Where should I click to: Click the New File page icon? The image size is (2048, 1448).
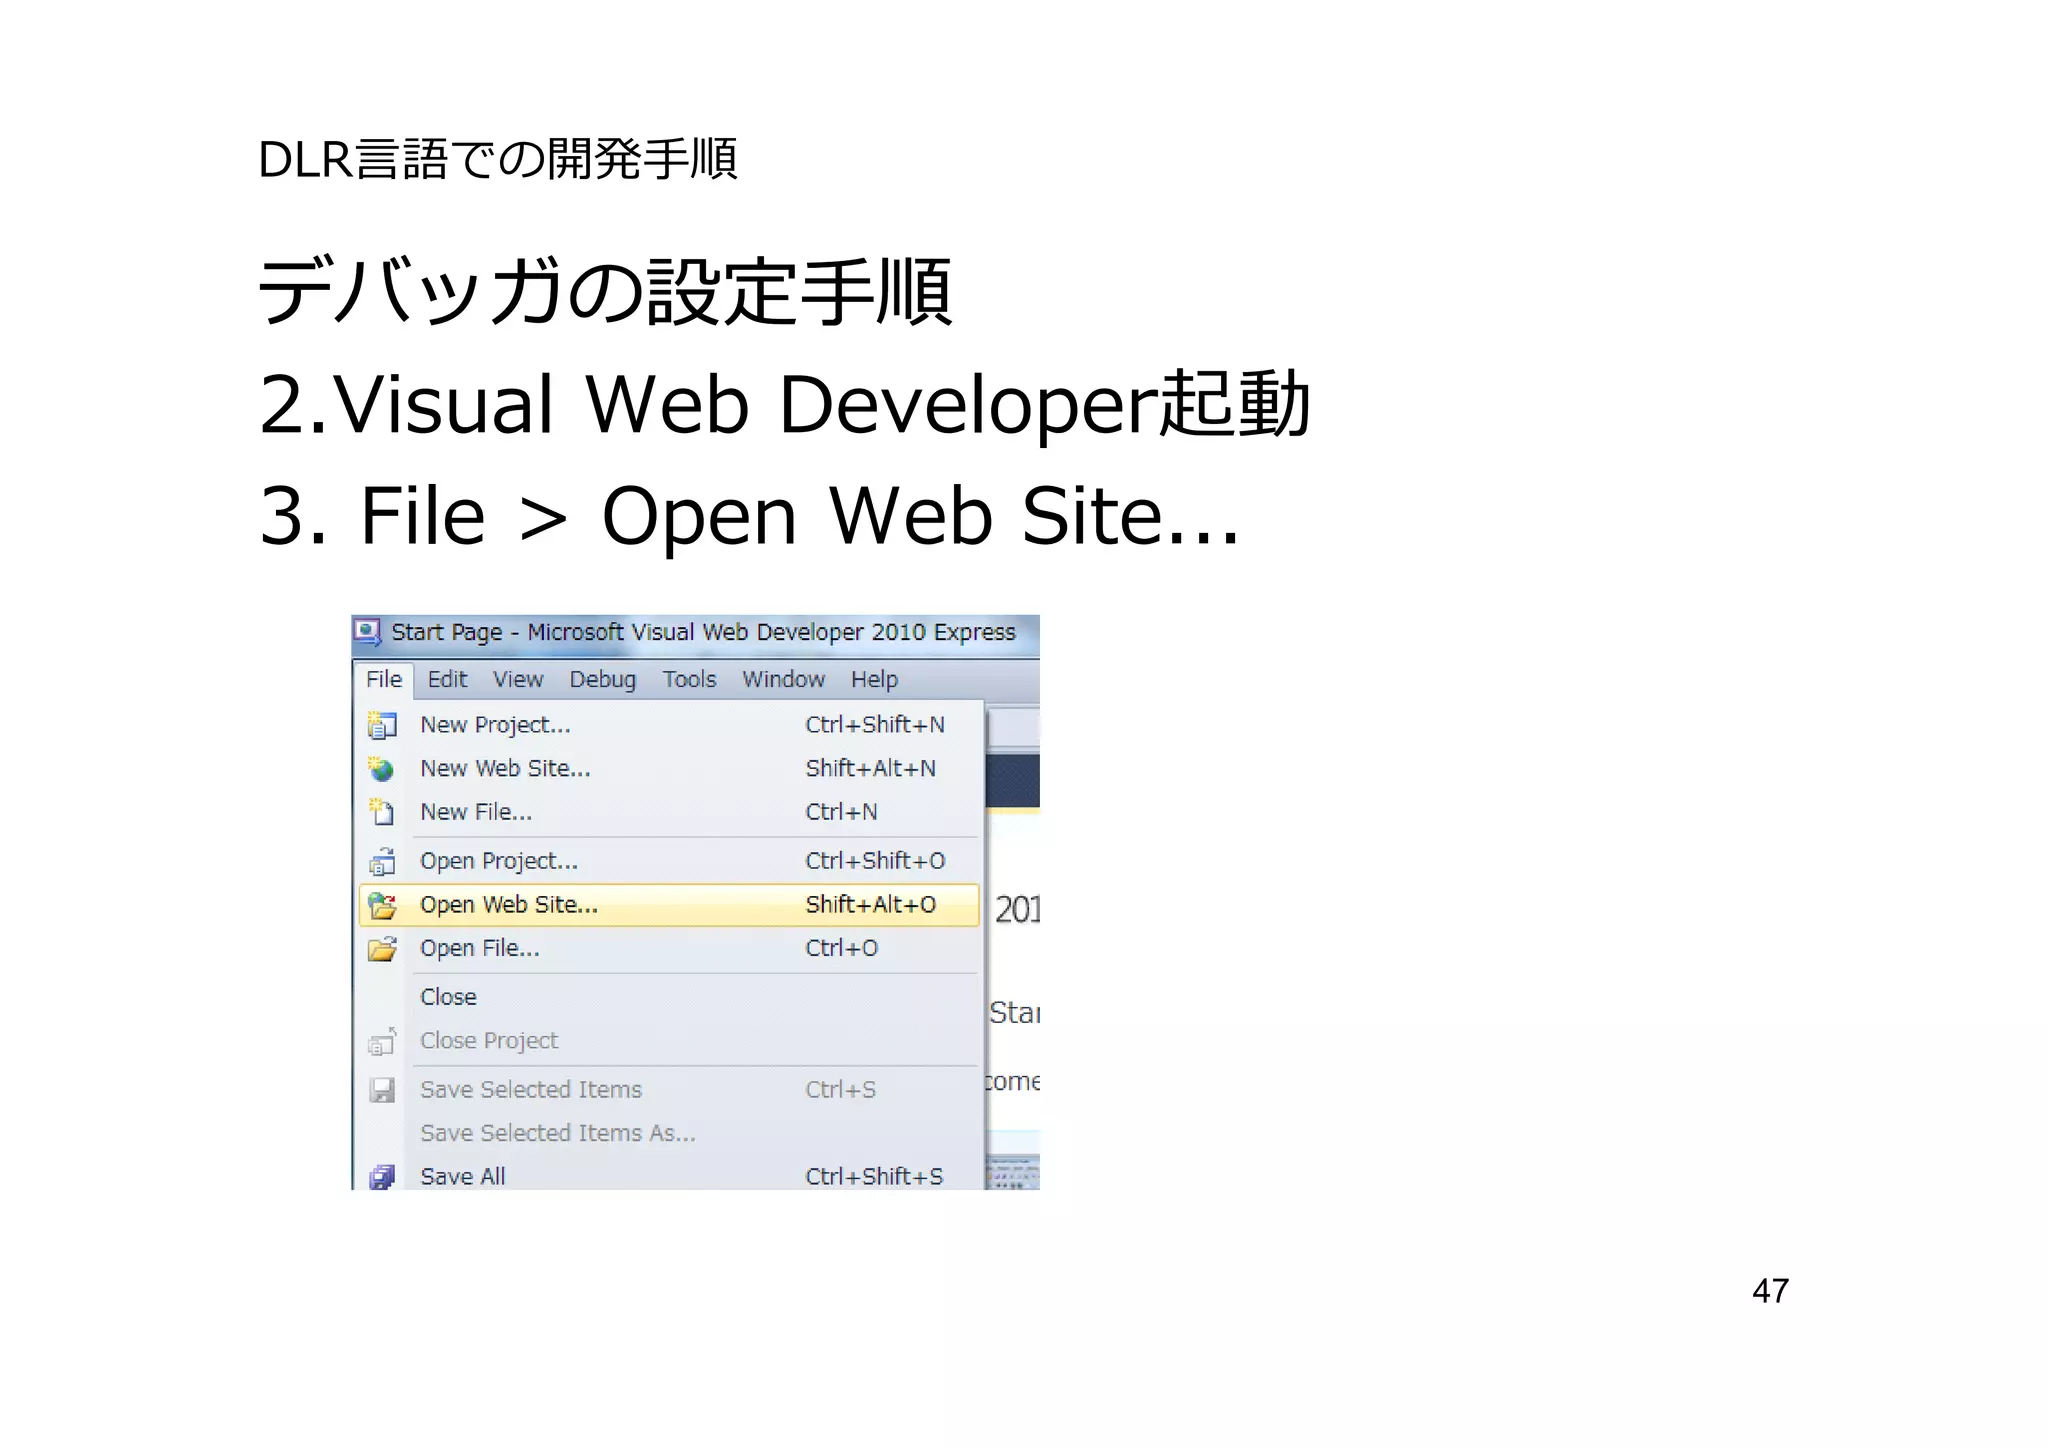click(381, 811)
